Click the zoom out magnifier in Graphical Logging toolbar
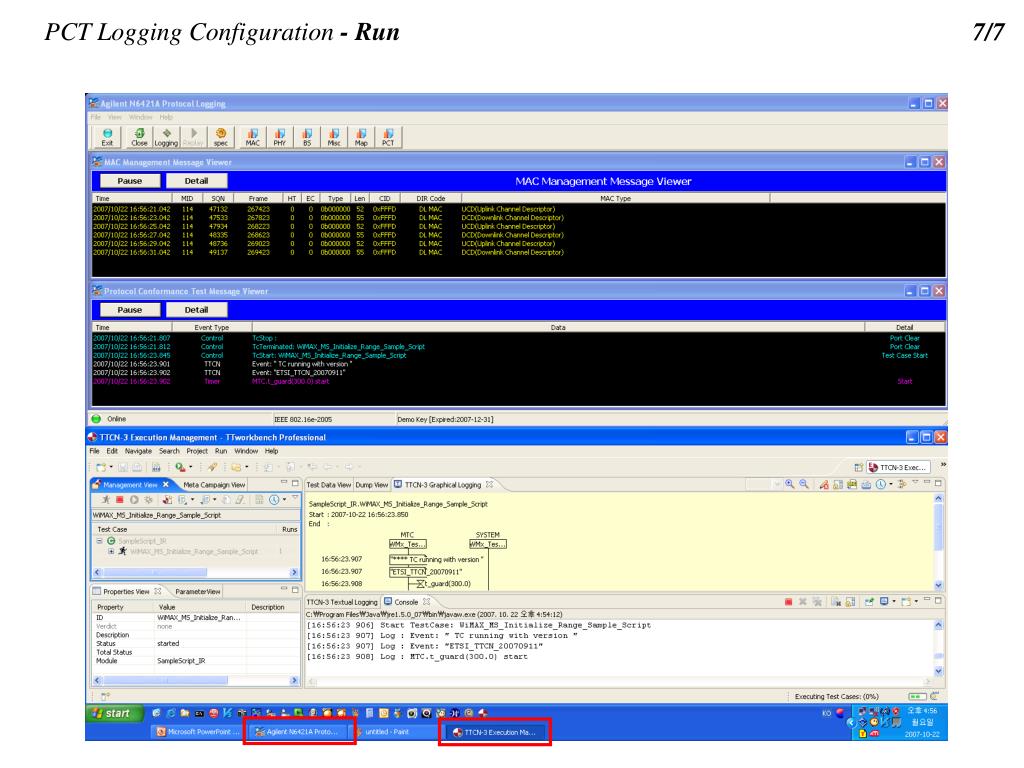 [x=804, y=484]
